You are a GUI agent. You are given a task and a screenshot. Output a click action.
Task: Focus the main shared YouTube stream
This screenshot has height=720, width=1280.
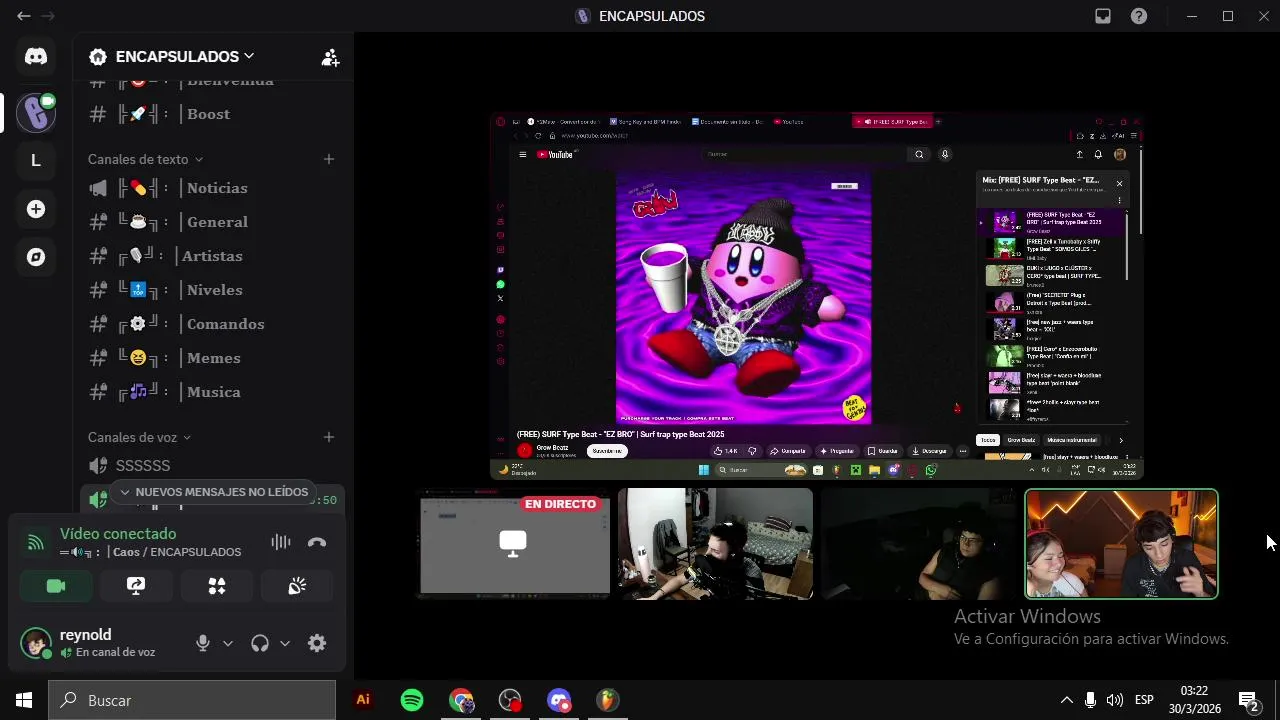(816, 297)
